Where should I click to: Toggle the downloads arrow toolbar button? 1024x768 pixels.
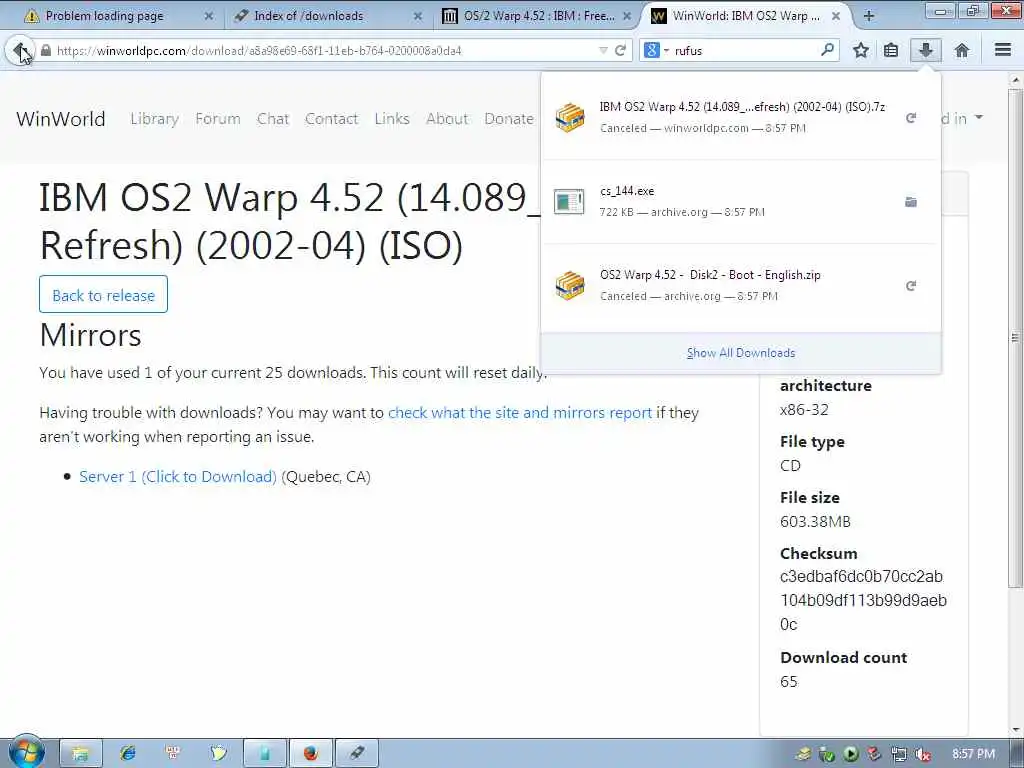point(925,50)
